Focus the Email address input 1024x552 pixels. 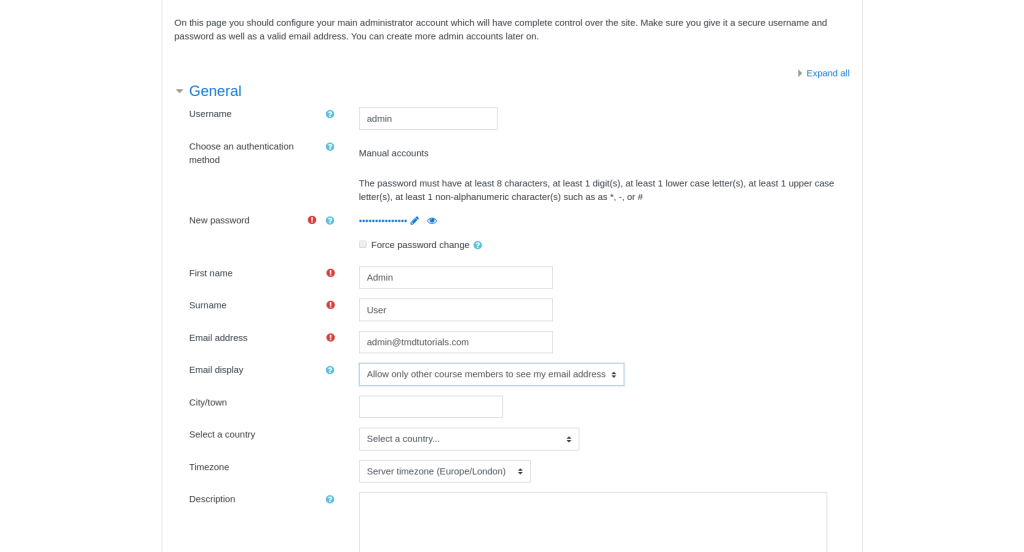point(455,342)
